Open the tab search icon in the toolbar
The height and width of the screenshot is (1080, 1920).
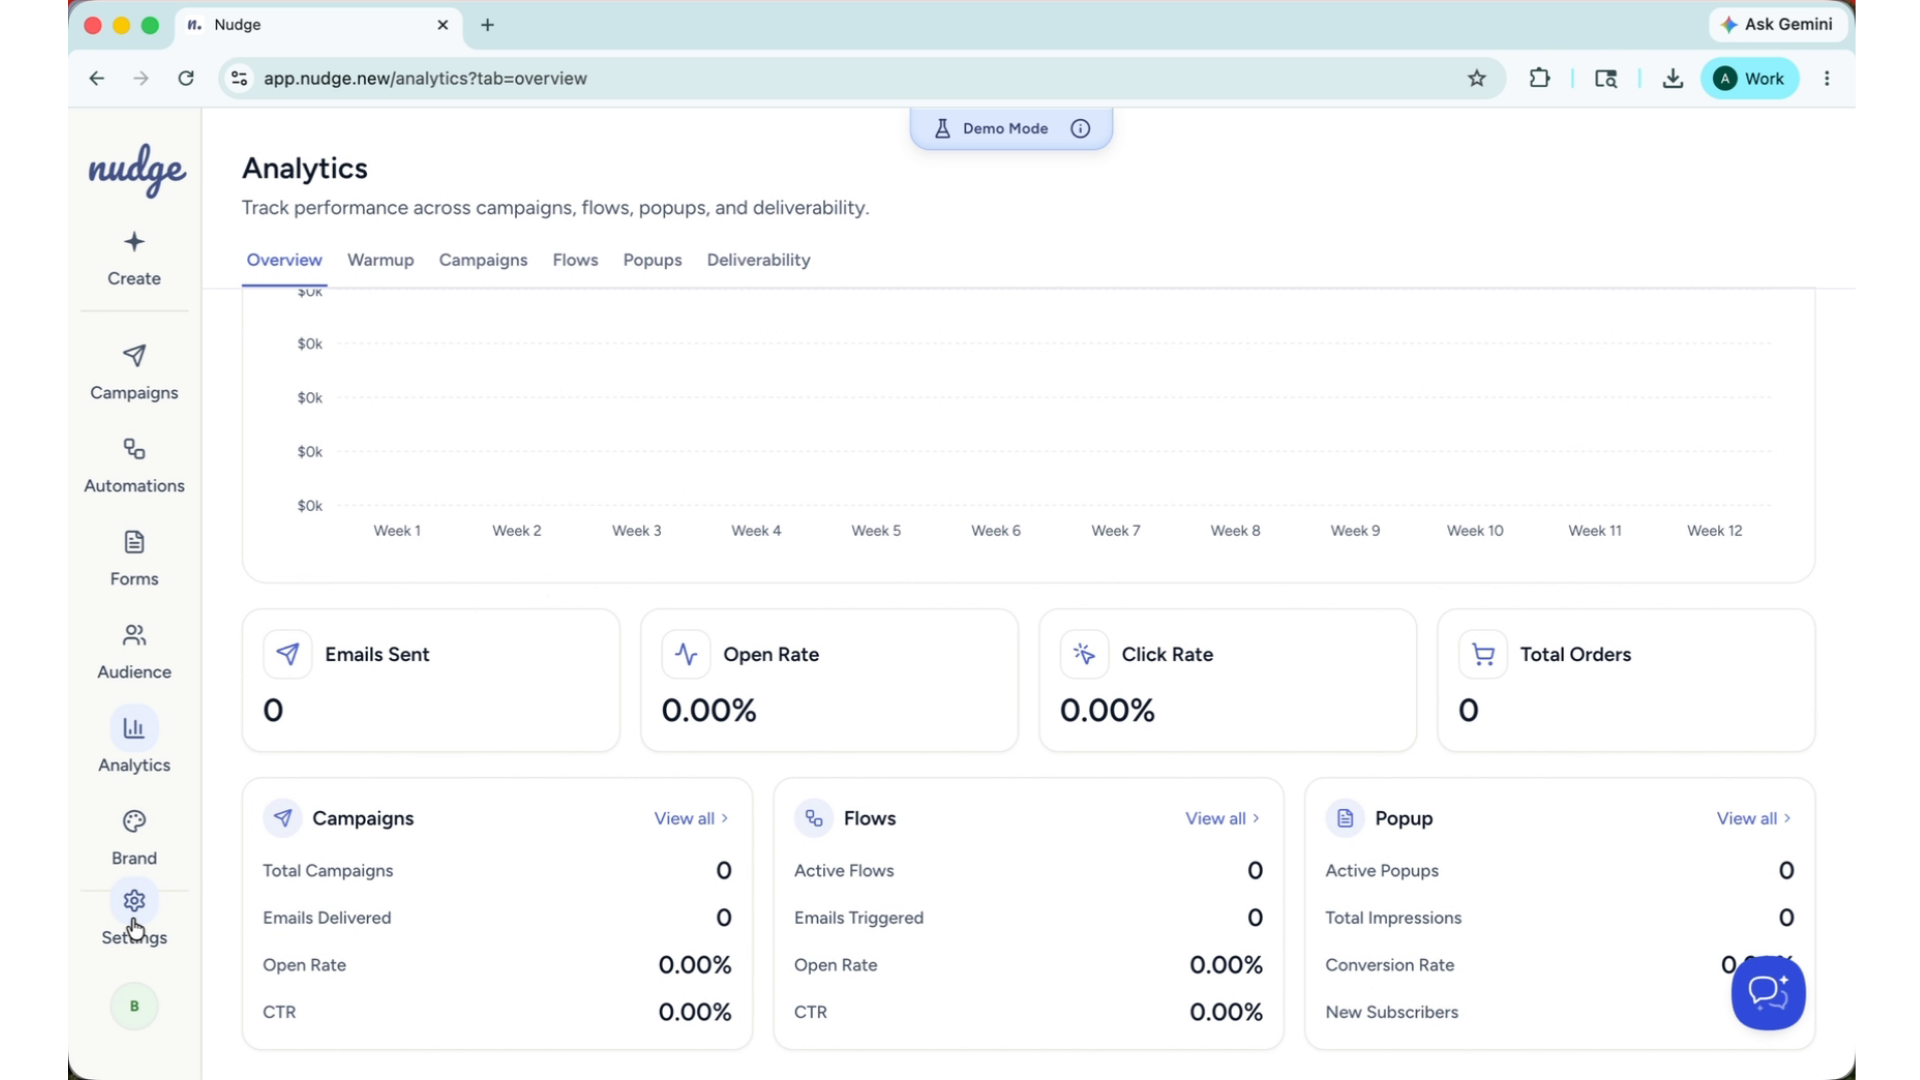point(1606,78)
